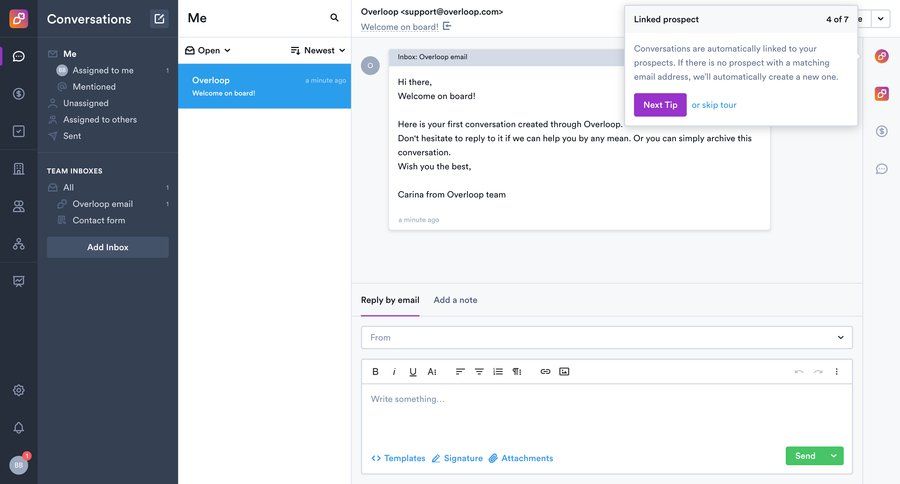
Task: Switch to the Reply by email tab
Action: tap(390, 300)
